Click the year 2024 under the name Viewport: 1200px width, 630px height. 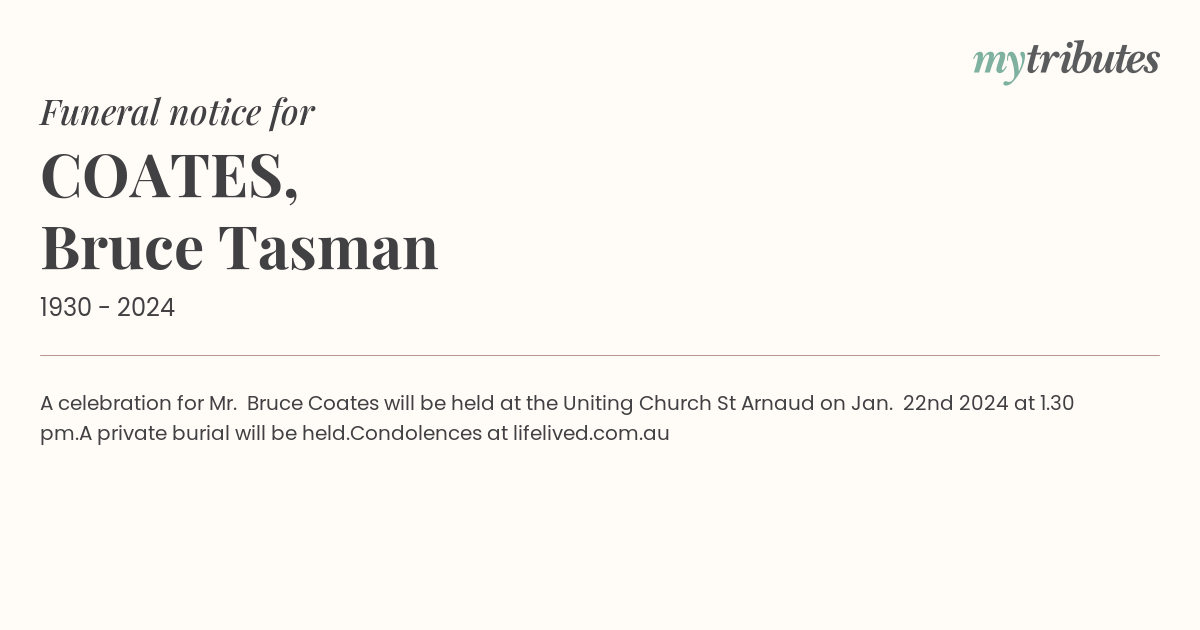[x=146, y=308]
